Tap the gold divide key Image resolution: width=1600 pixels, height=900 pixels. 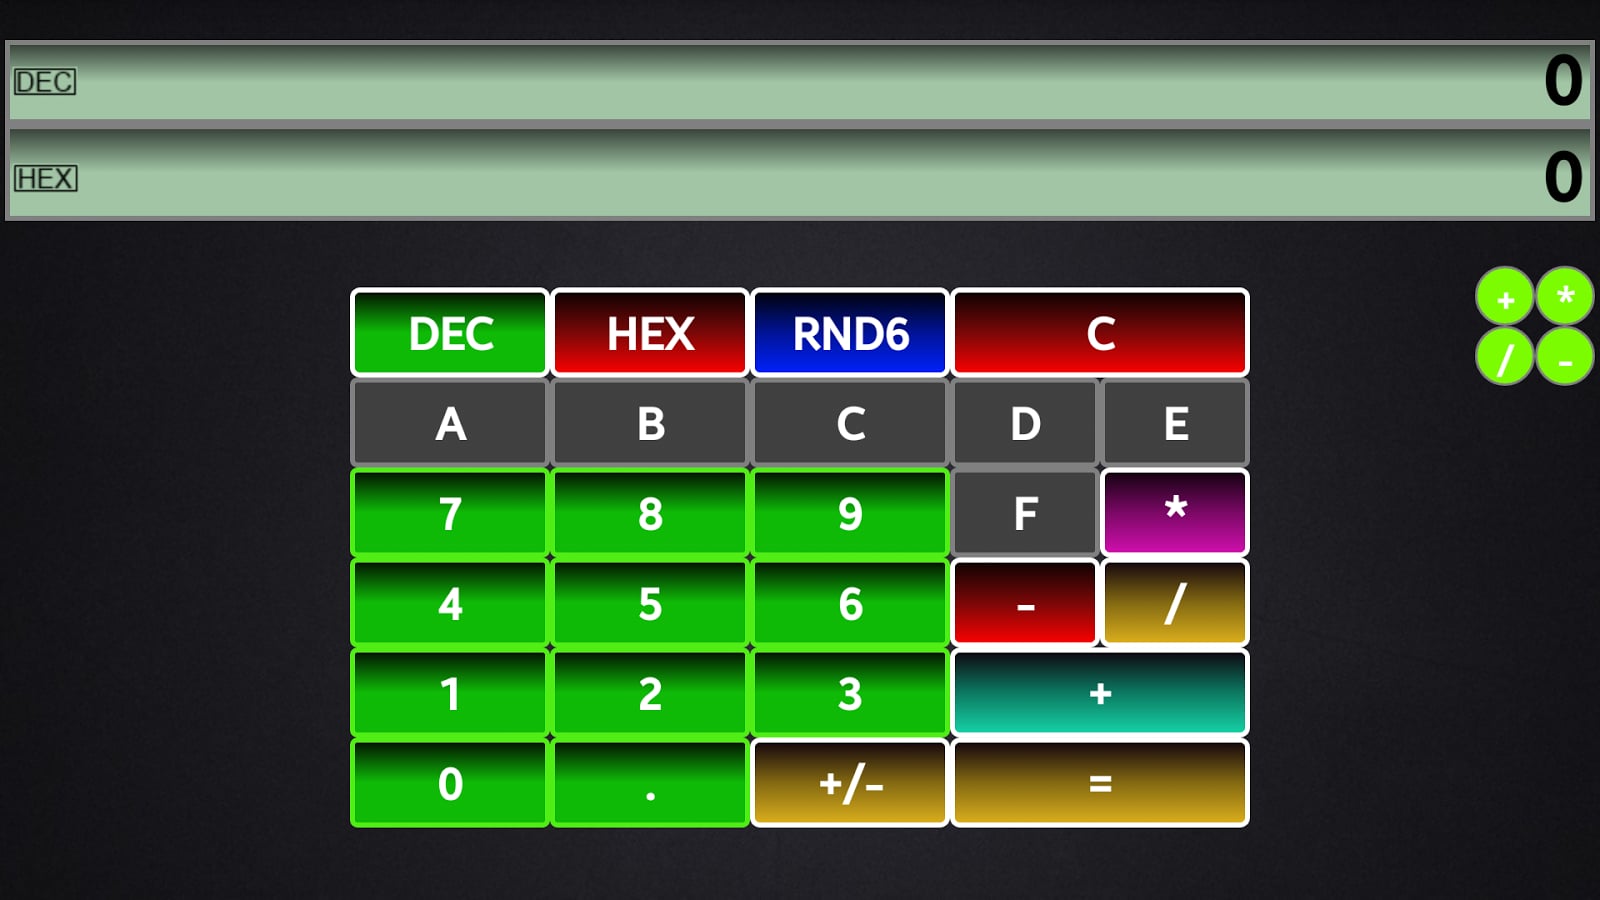(x=1175, y=603)
